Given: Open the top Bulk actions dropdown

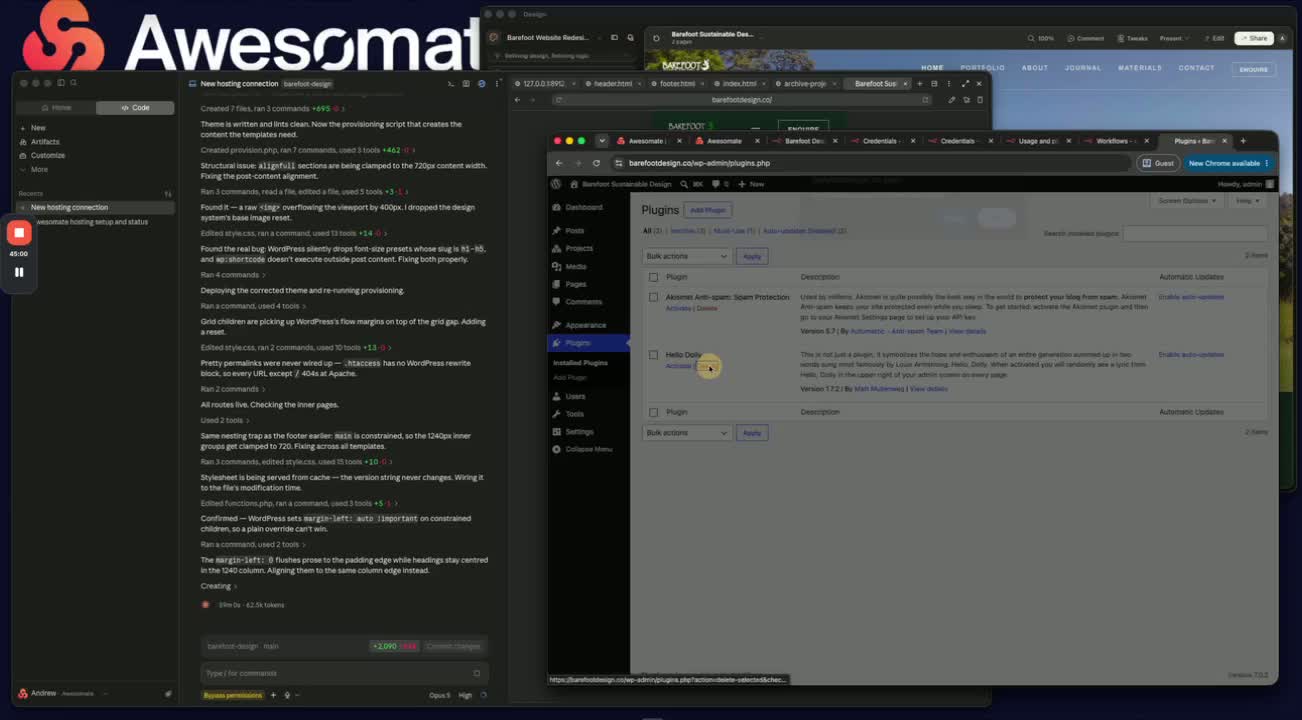Looking at the screenshot, I should coord(687,256).
